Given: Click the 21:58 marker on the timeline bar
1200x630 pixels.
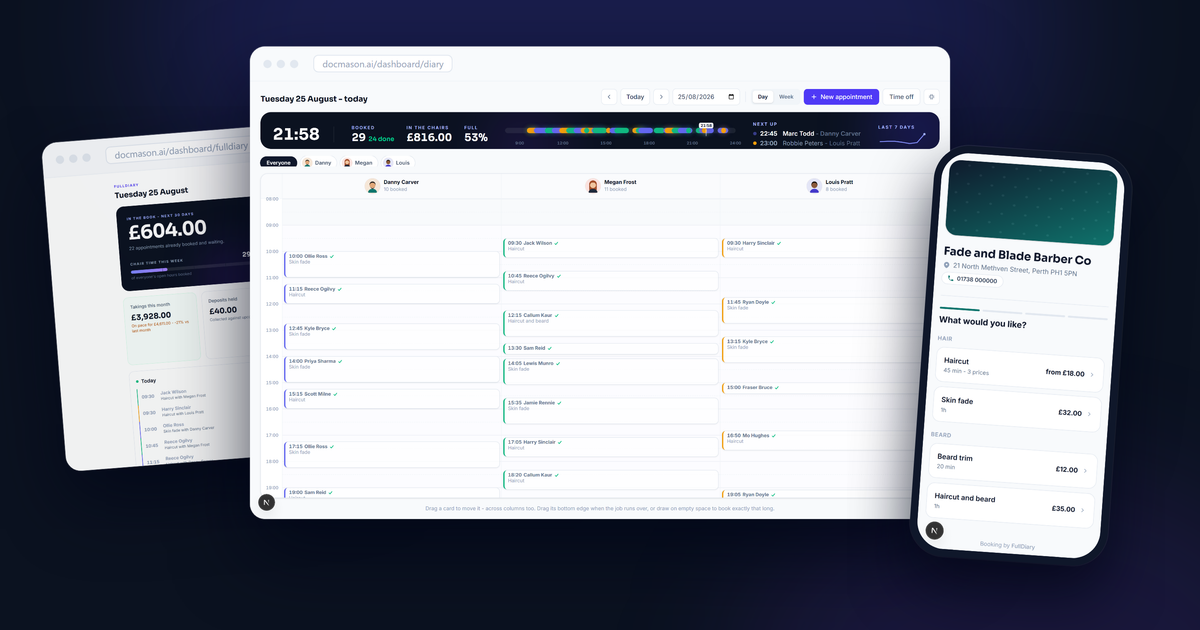Looking at the screenshot, I should [x=706, y=126].
